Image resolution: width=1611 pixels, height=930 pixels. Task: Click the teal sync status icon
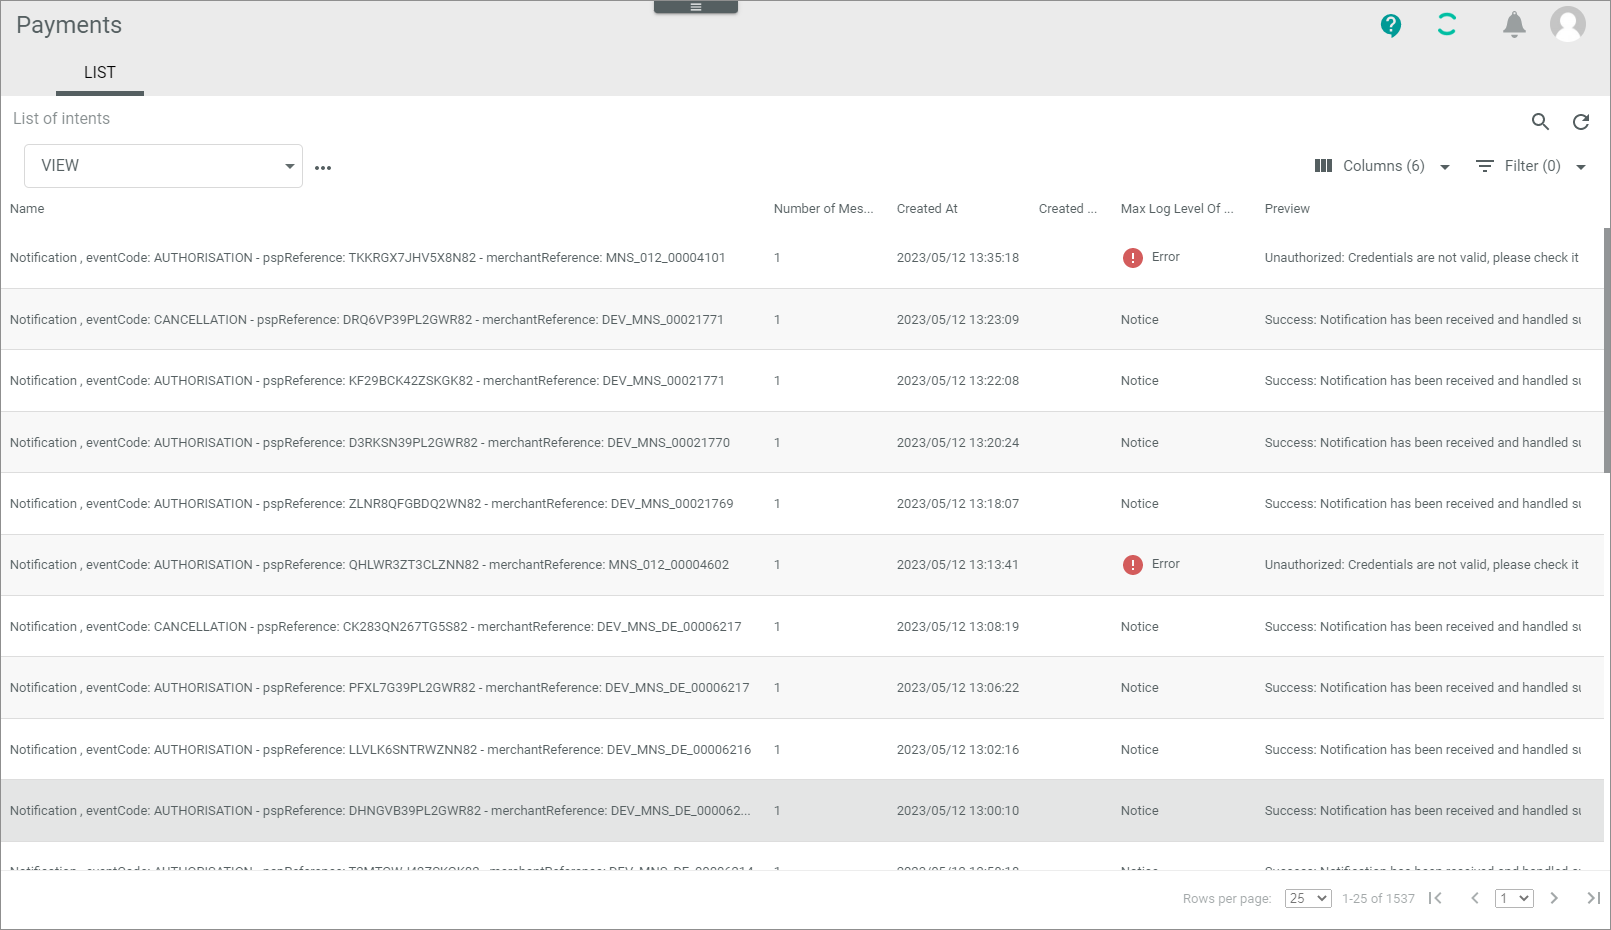(1446, 25)
